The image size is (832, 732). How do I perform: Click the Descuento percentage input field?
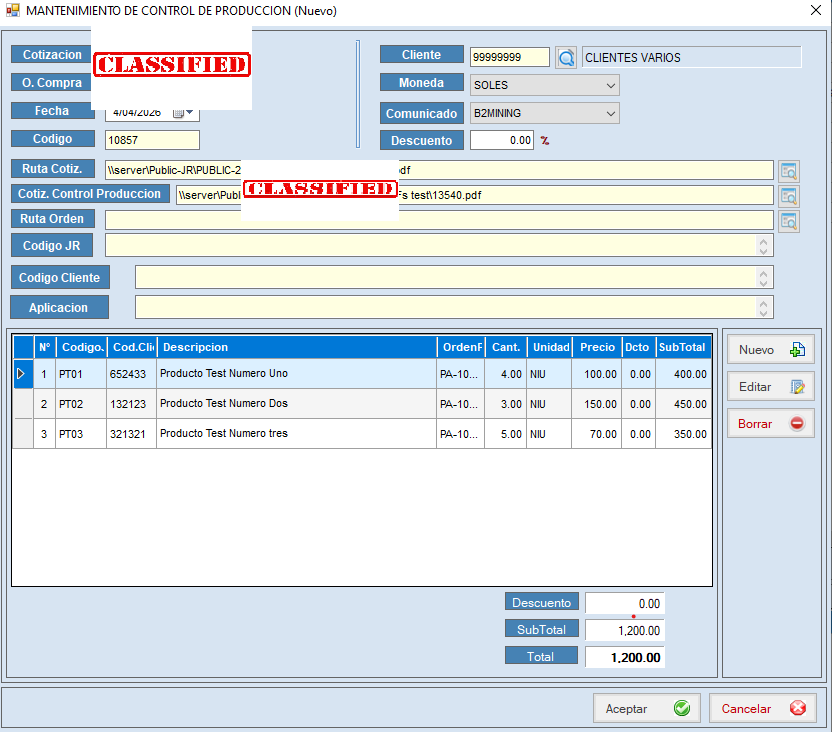(501, 141)
